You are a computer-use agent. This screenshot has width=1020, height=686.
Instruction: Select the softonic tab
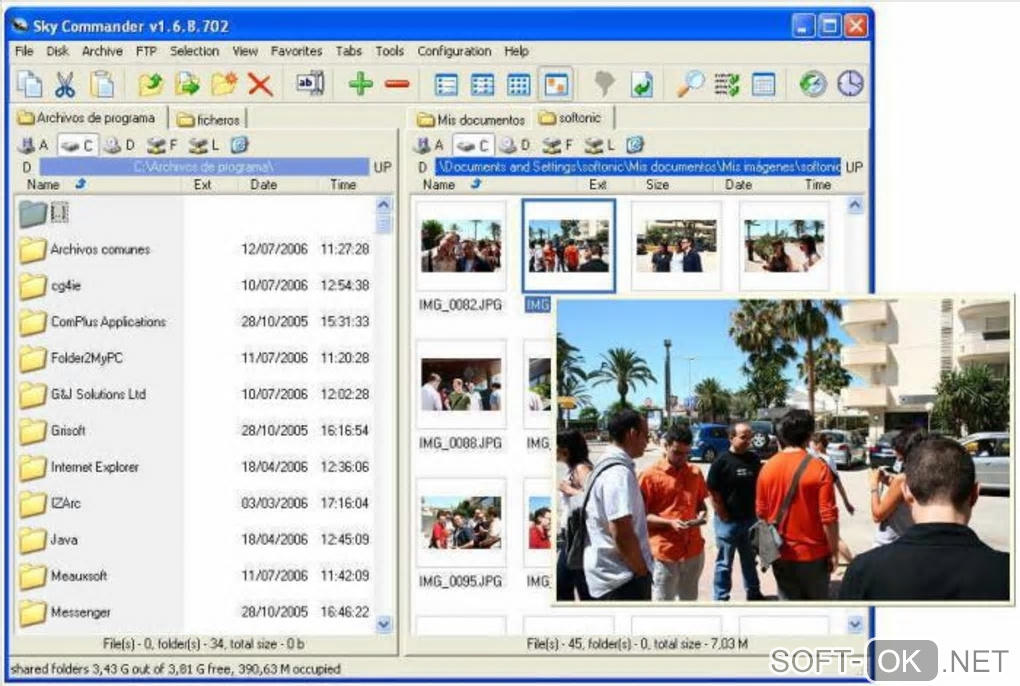click(571, 118)
